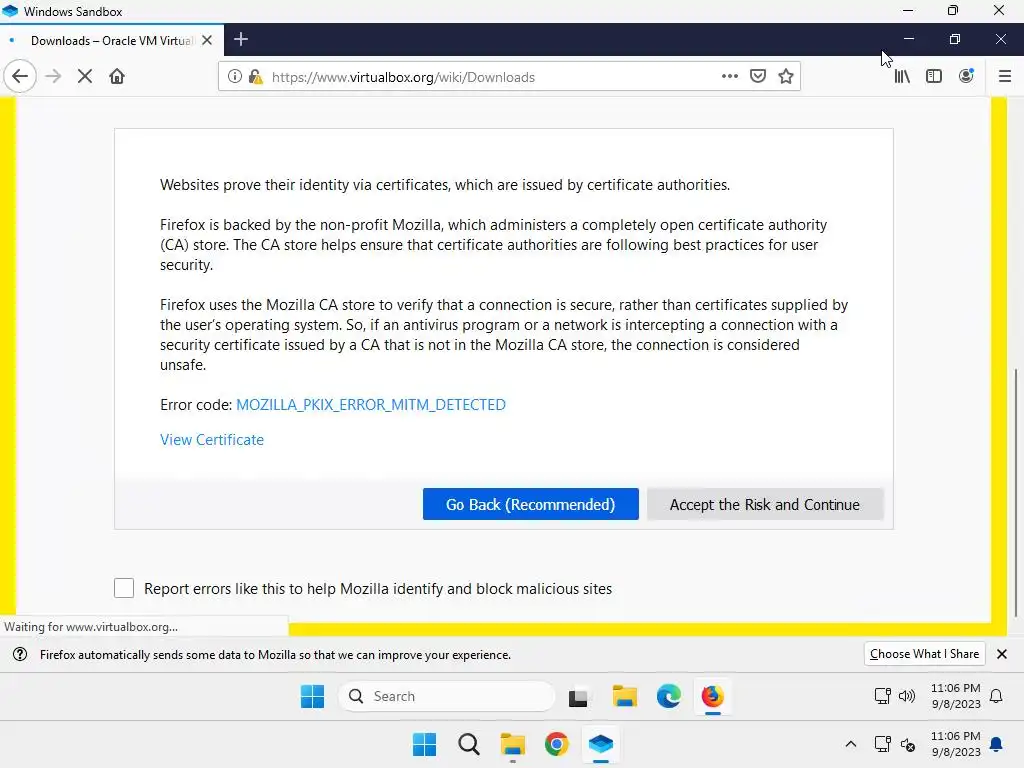Open sandbox network tray icon
Image resolution: width=1024 pixels, height=768 pixels.
point(882,696)
